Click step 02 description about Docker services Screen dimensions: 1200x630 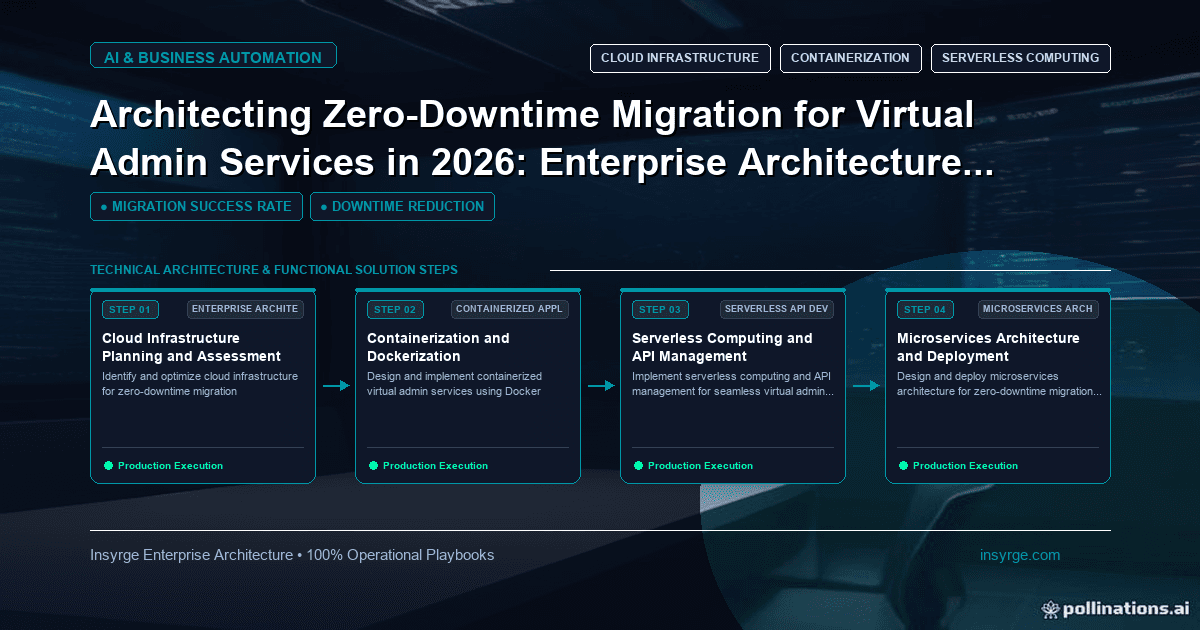tap(455, 384)
